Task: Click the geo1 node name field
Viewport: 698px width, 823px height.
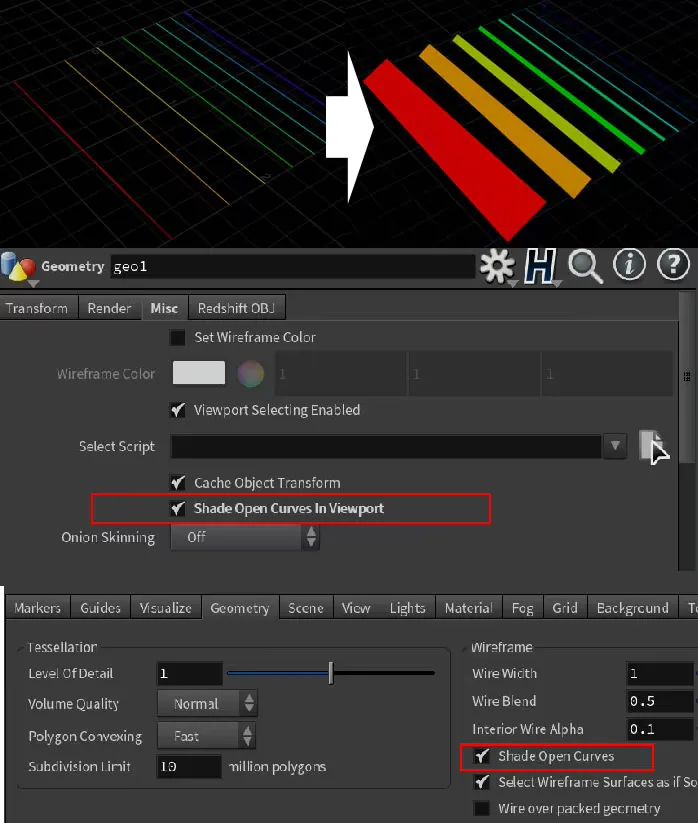Action: pos(292,267)
